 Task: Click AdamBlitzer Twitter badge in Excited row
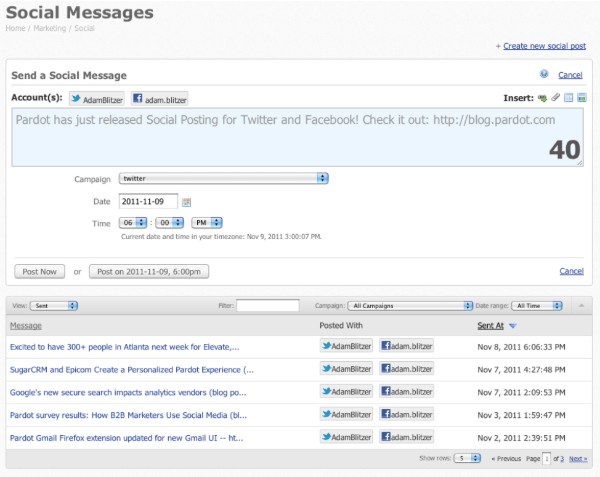[x=346, y=346]
